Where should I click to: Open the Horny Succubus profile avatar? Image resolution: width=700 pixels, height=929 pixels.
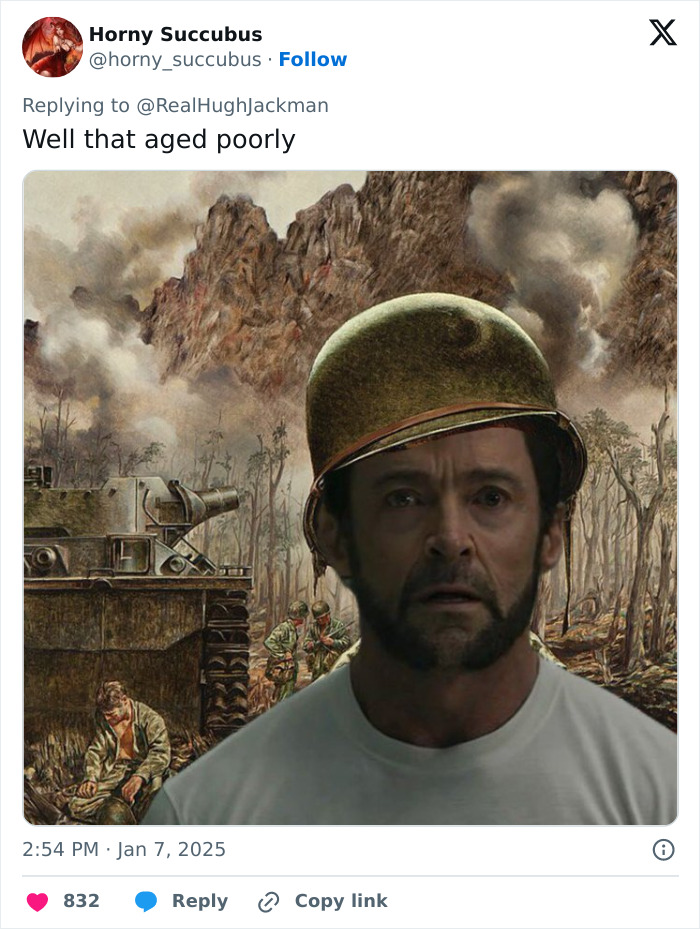(52, 47)
